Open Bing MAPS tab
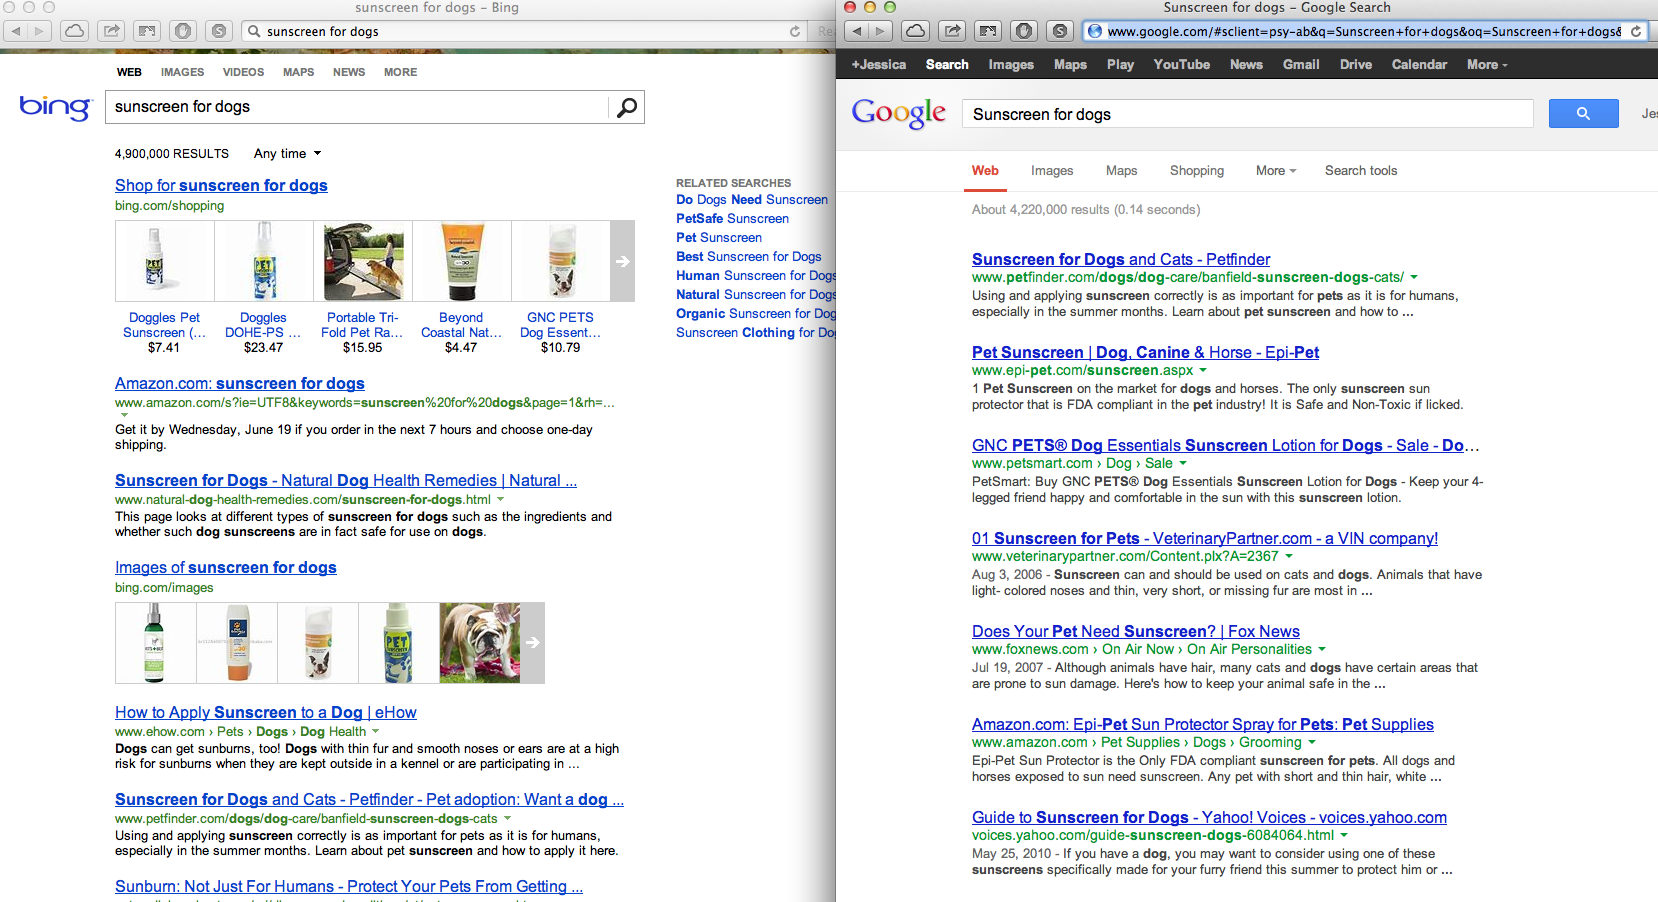 coord(298,72)
